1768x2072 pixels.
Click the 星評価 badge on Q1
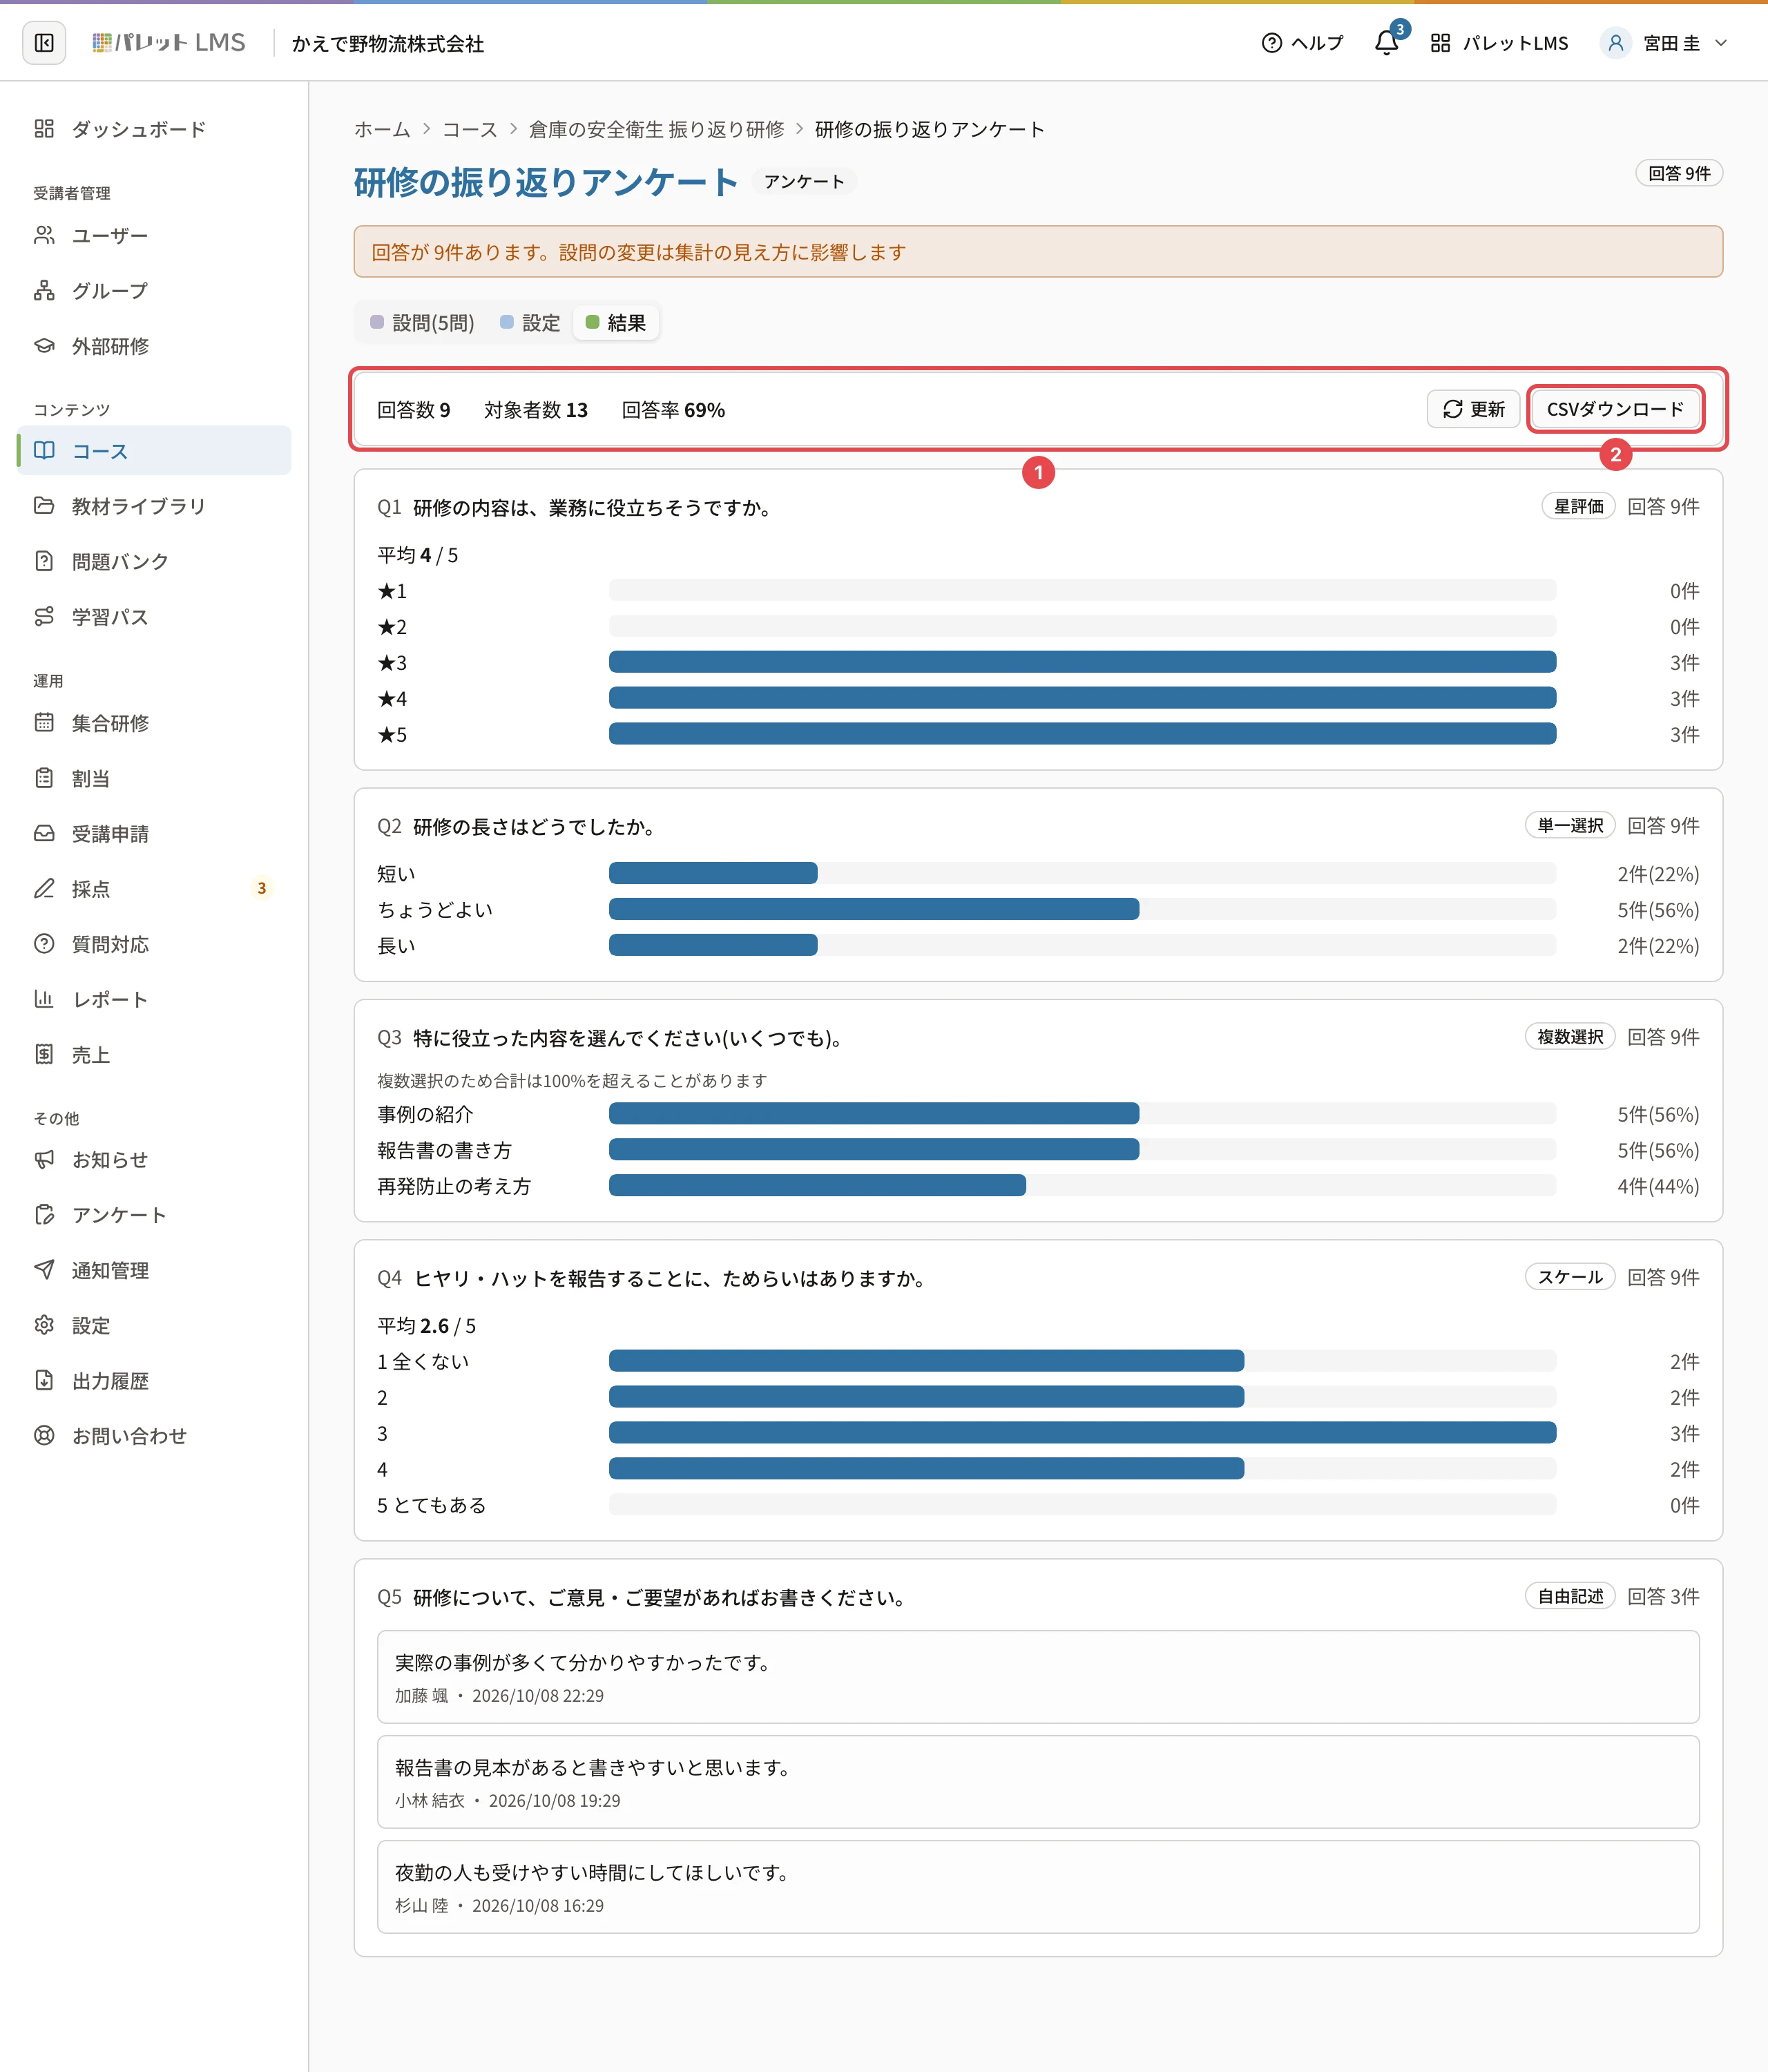(x=1578, y=506)
